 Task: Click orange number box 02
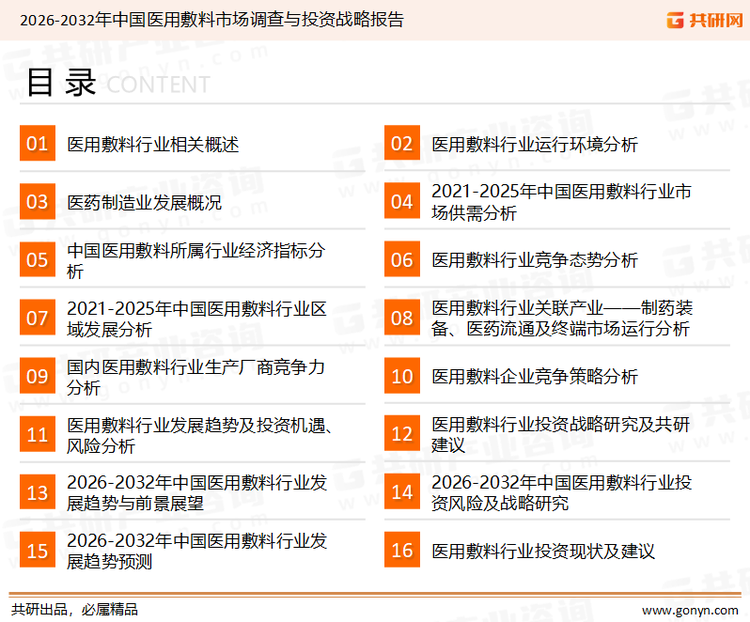click(x=402, y=143)
